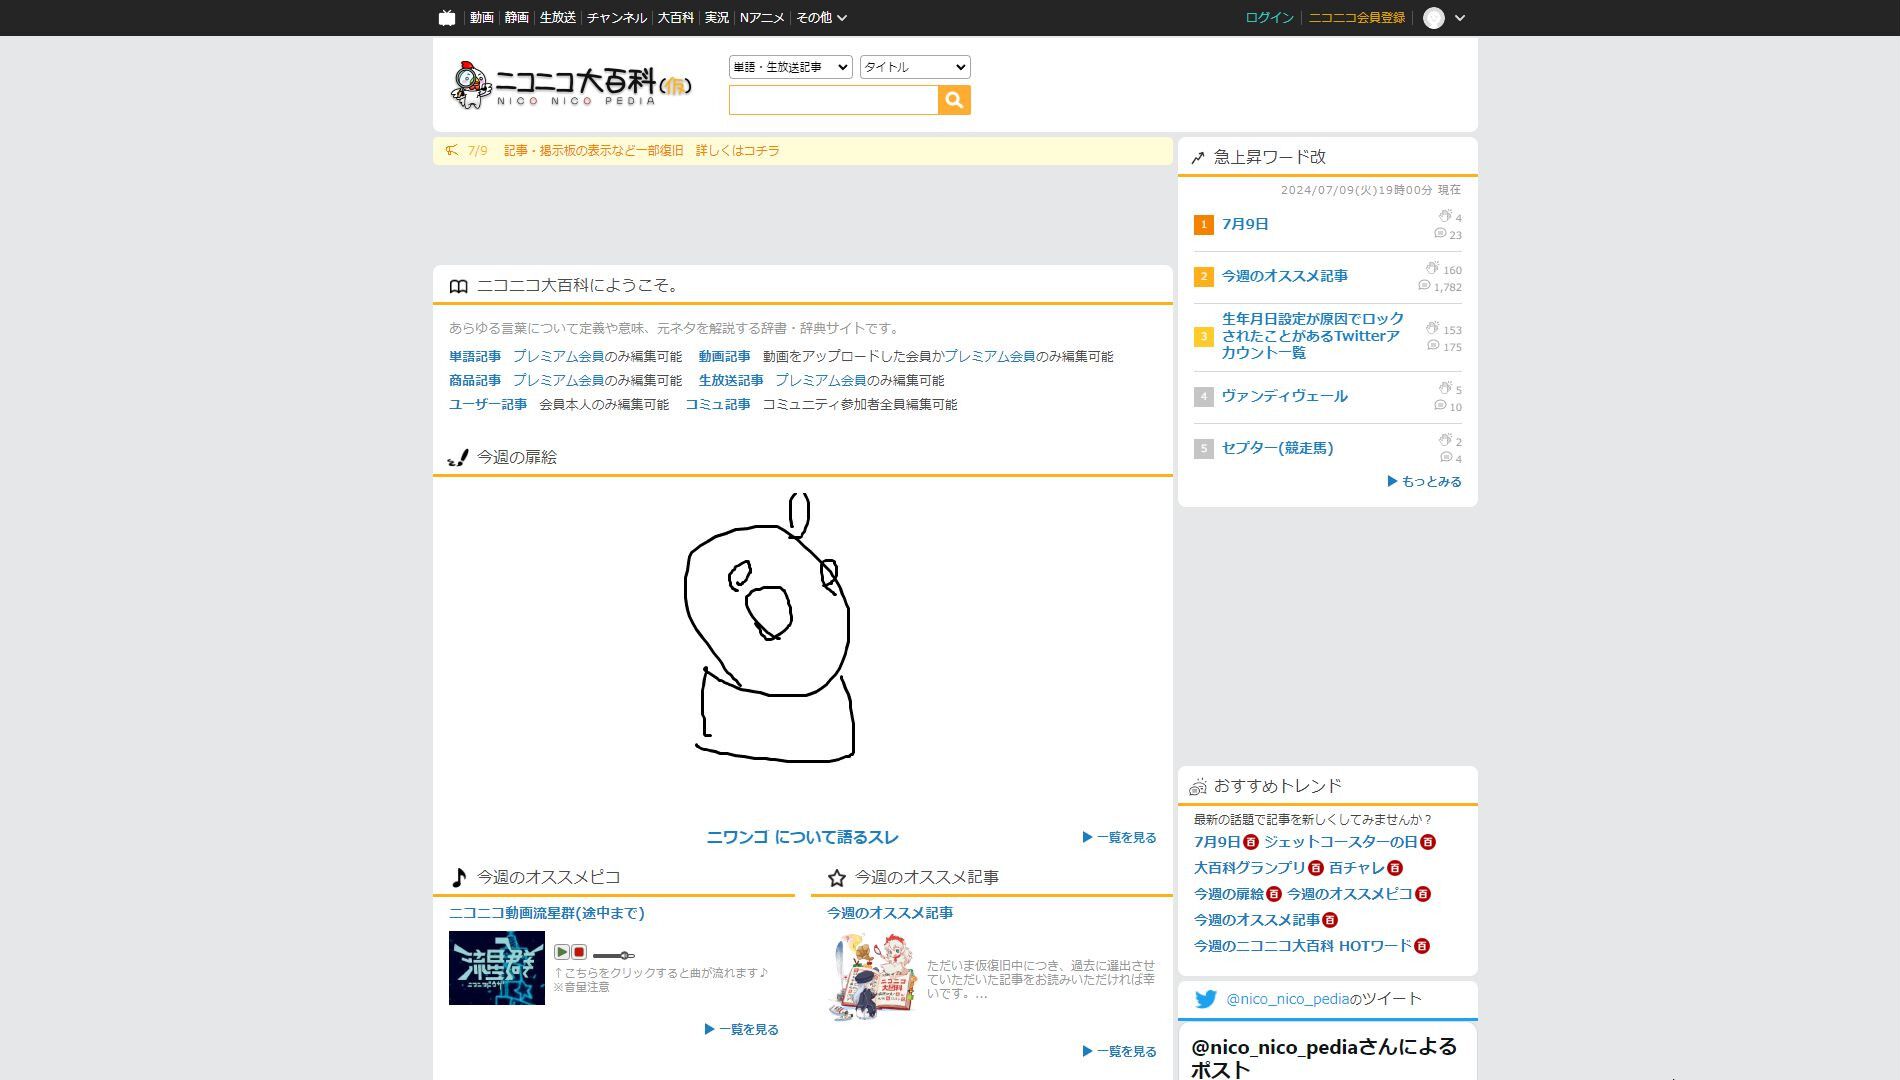Click the megaphone icon in the notice bar
Image resolution: width=1900 pixels, height=1080 pixels.
point(452,151)
